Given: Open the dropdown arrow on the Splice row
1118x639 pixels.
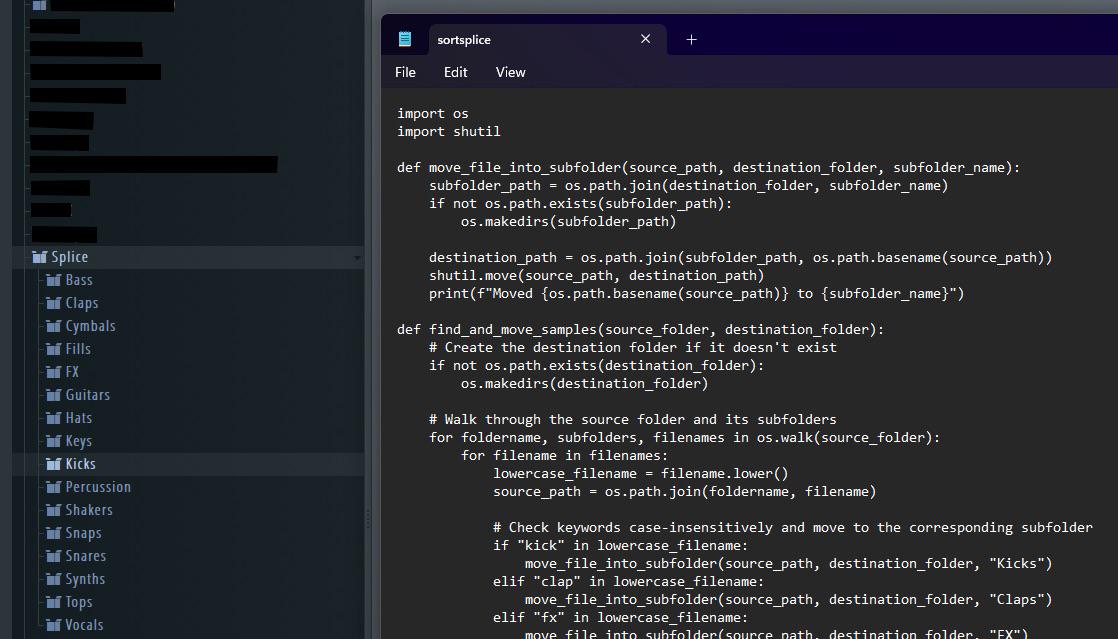Looking at the screenshot, I should (x=356, y=257).
